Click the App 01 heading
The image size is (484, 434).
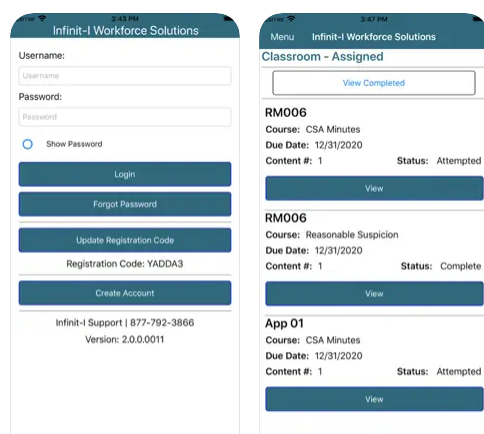point(284,323)
